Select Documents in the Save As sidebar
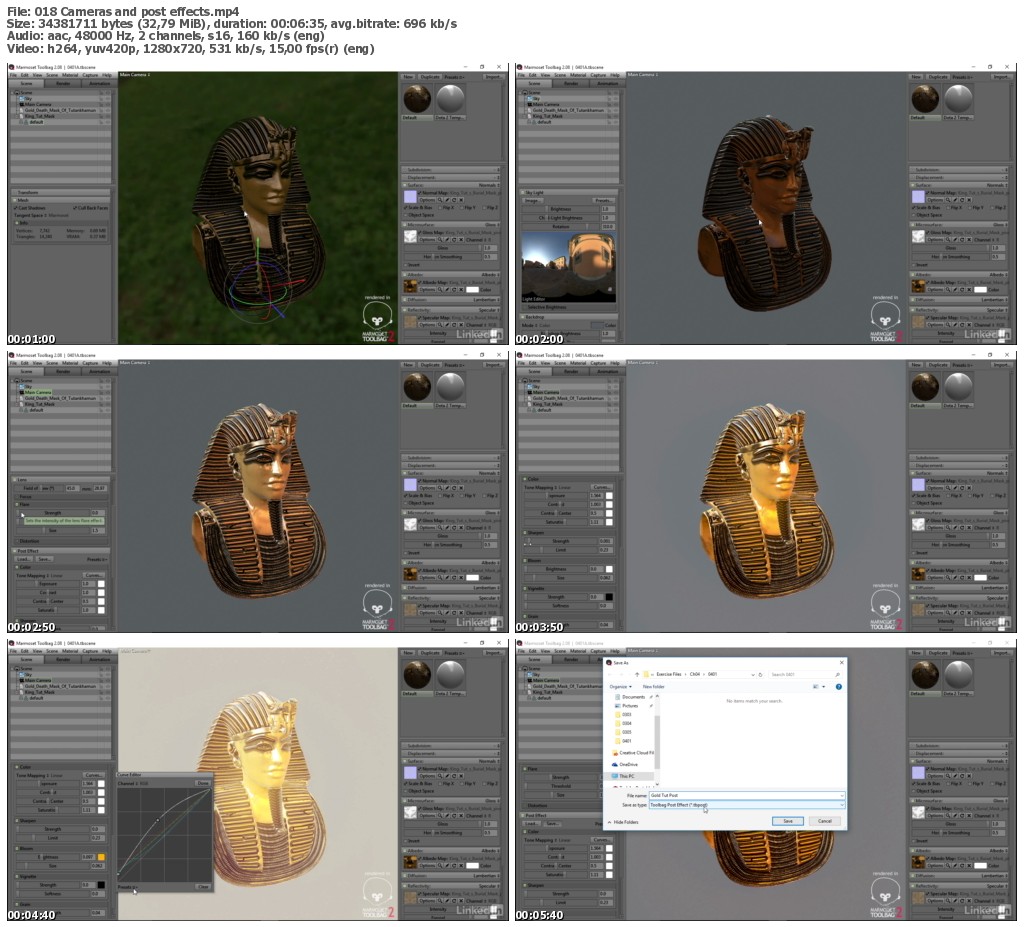 [633, 697]
